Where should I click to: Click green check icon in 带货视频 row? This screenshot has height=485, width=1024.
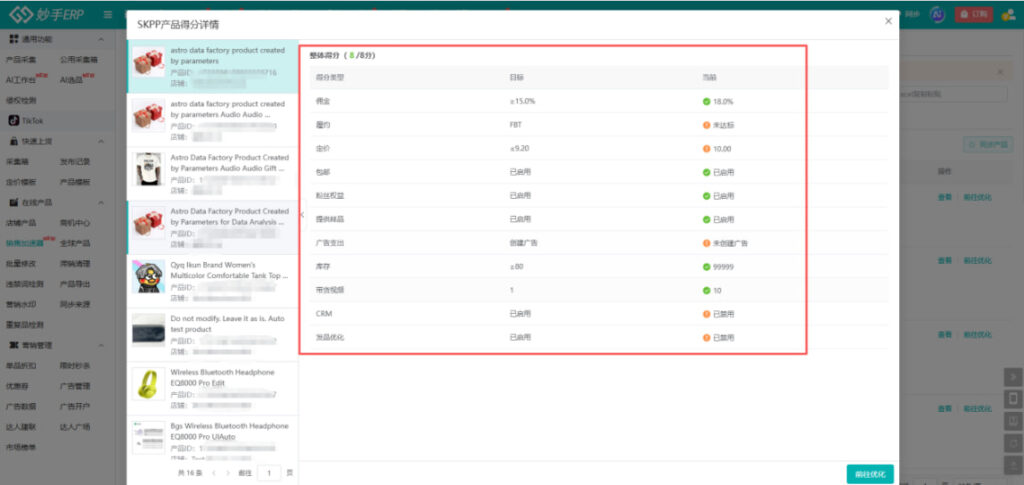pyautogui.click(x=706, y=290)
